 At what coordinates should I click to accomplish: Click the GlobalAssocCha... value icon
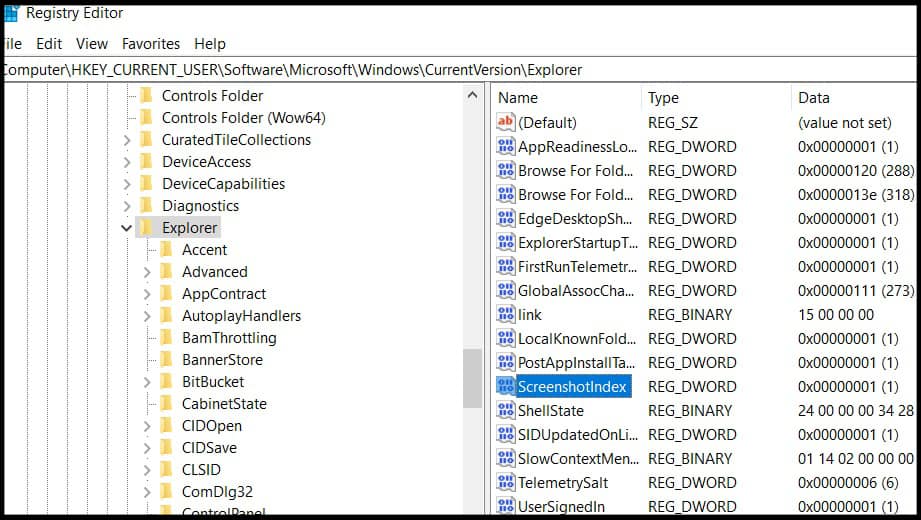(505, 290)
